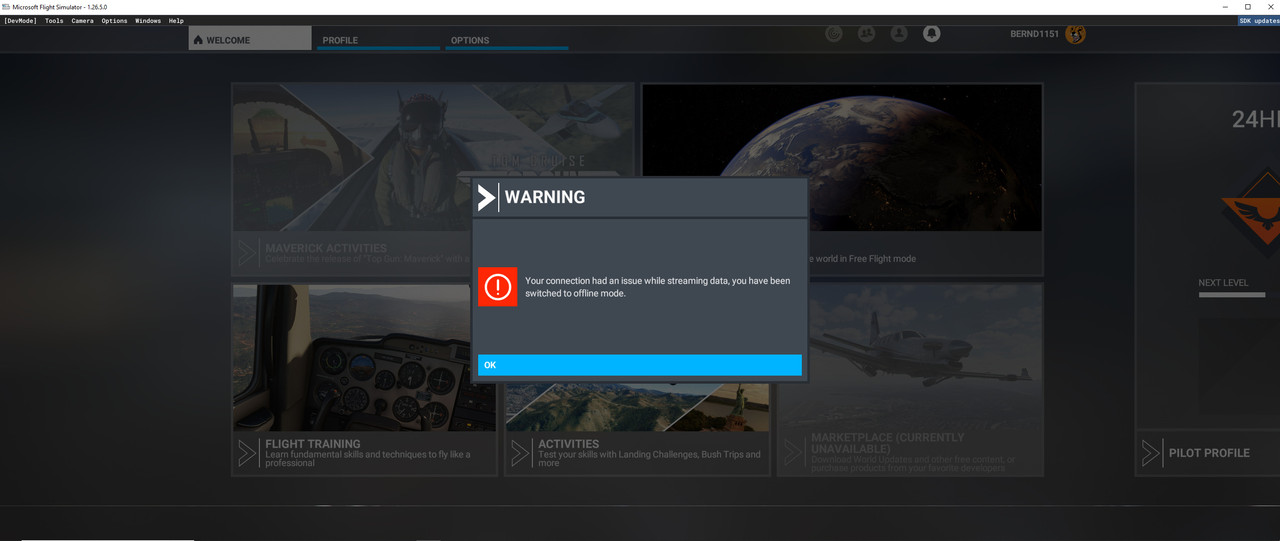Open the Marketplace (currently unavailable) tile

(910, 379)
